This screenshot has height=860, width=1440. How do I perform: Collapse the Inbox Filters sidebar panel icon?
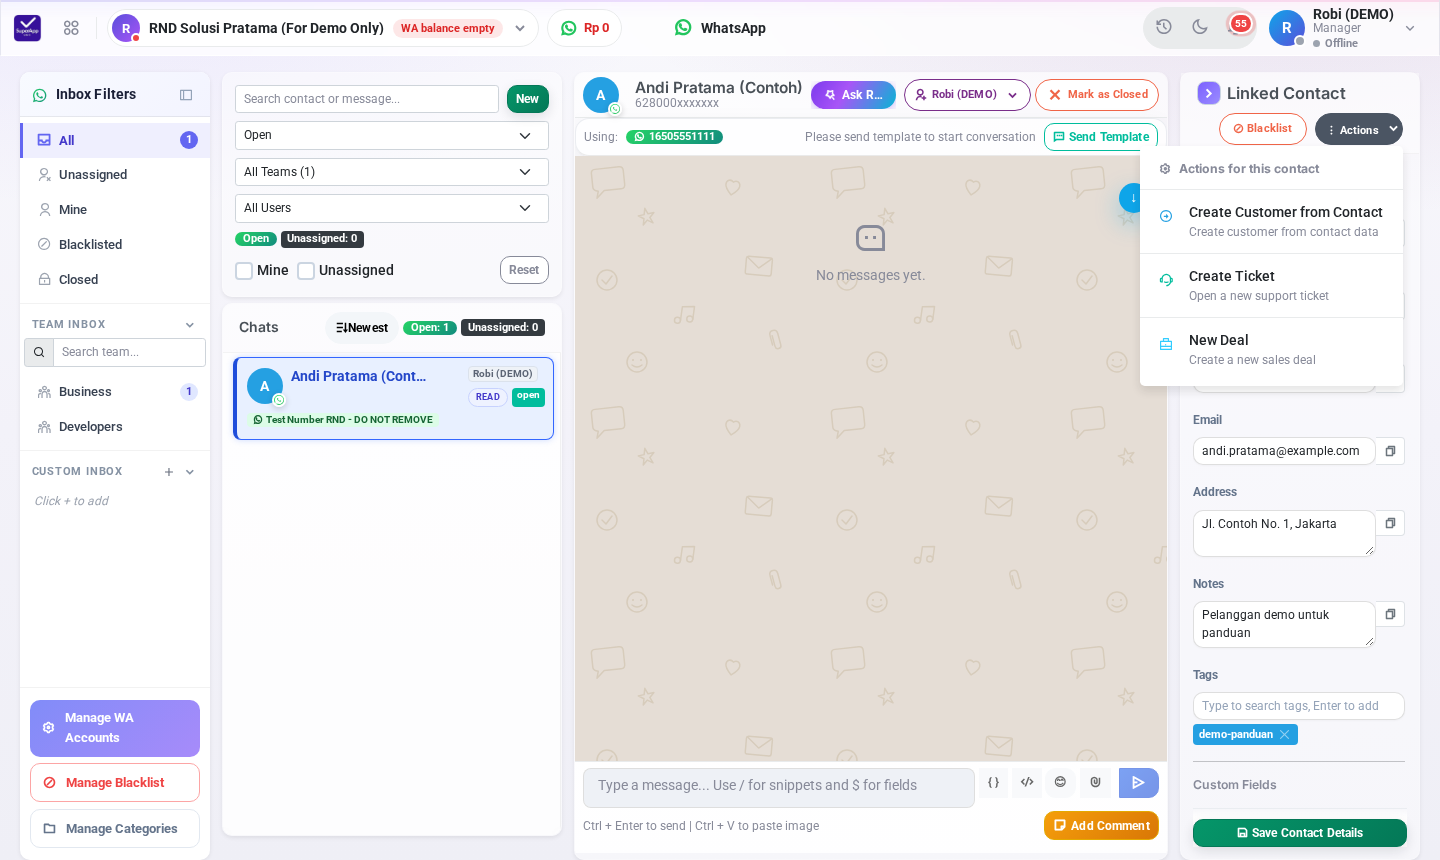[x=186, y=95]
